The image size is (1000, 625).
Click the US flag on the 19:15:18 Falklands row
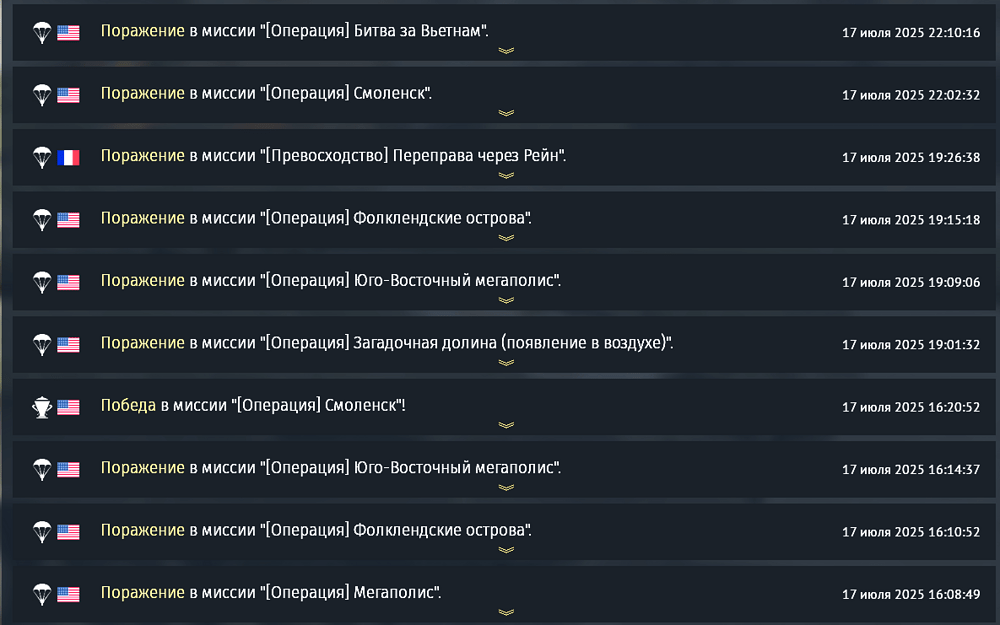pos(68,220)
